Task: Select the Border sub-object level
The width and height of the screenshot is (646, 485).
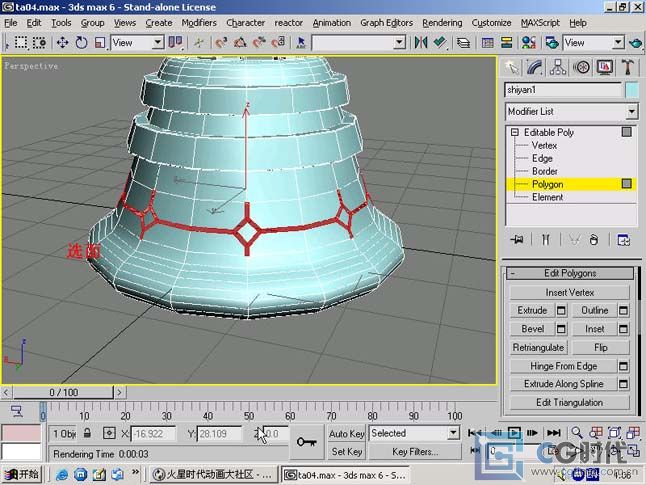Action: (544, 171)
